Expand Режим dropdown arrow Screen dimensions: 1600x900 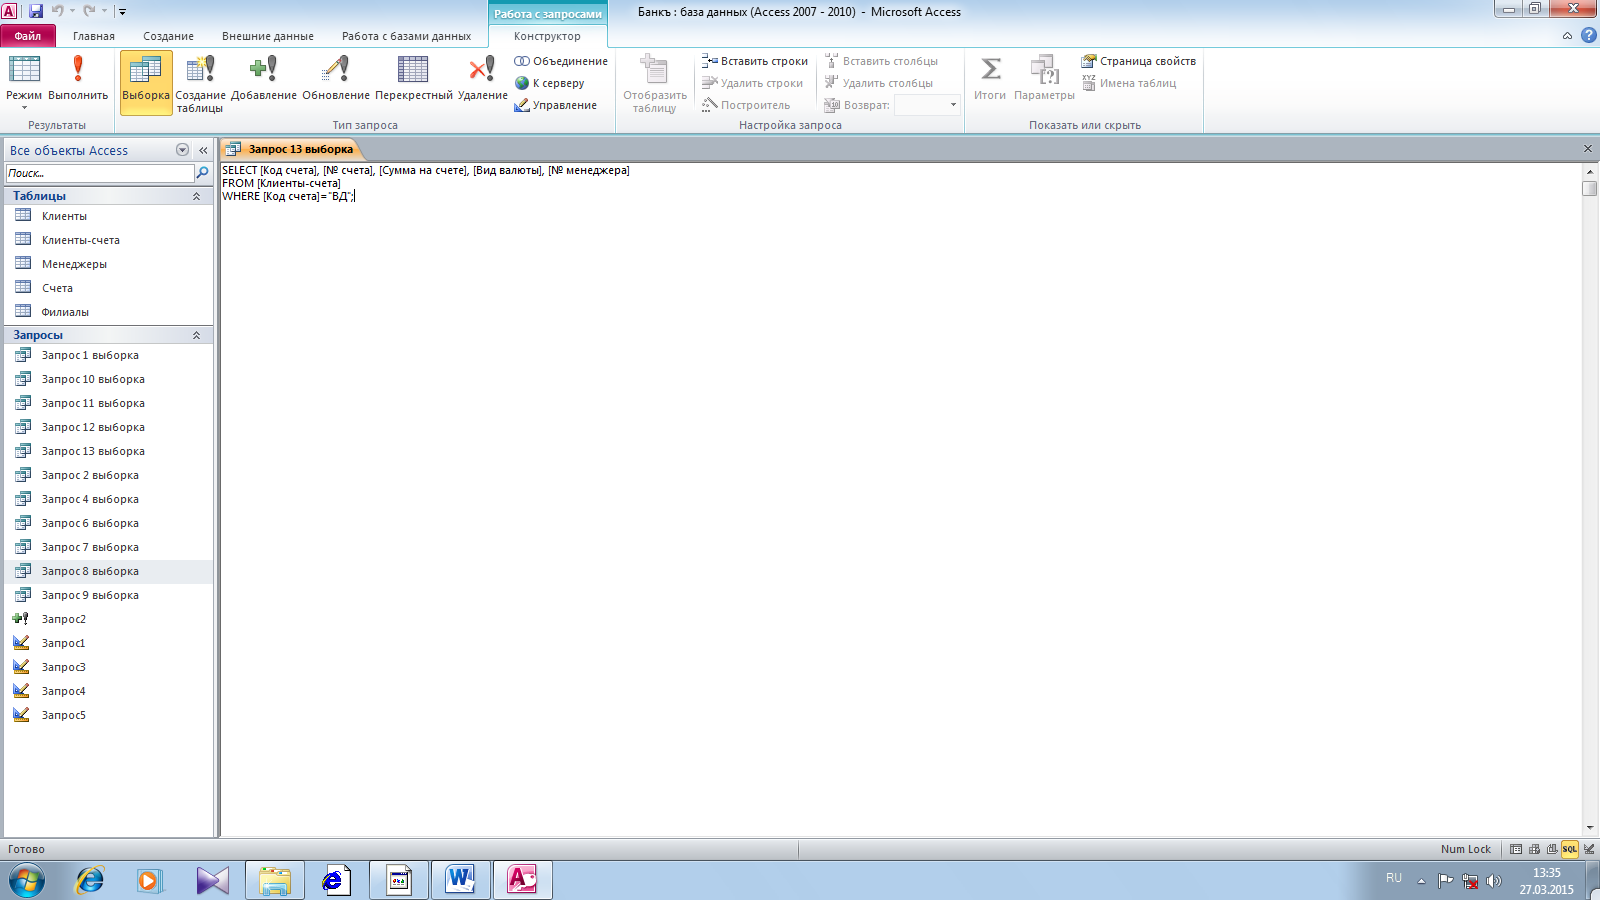tap(24, 108)
